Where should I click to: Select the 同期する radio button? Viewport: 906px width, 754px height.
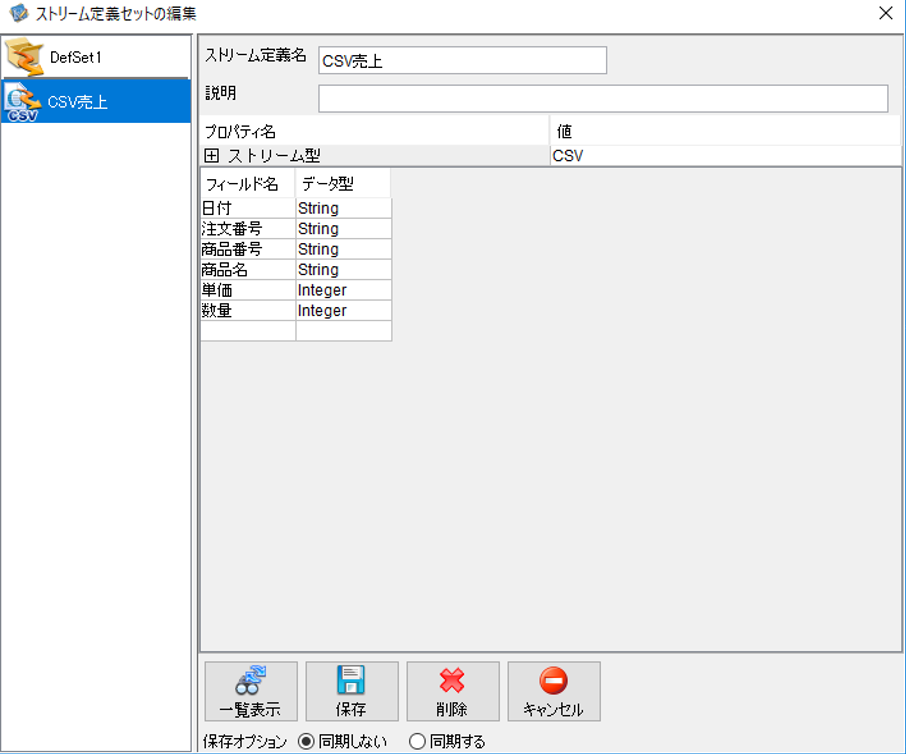[x=417, y=741]
